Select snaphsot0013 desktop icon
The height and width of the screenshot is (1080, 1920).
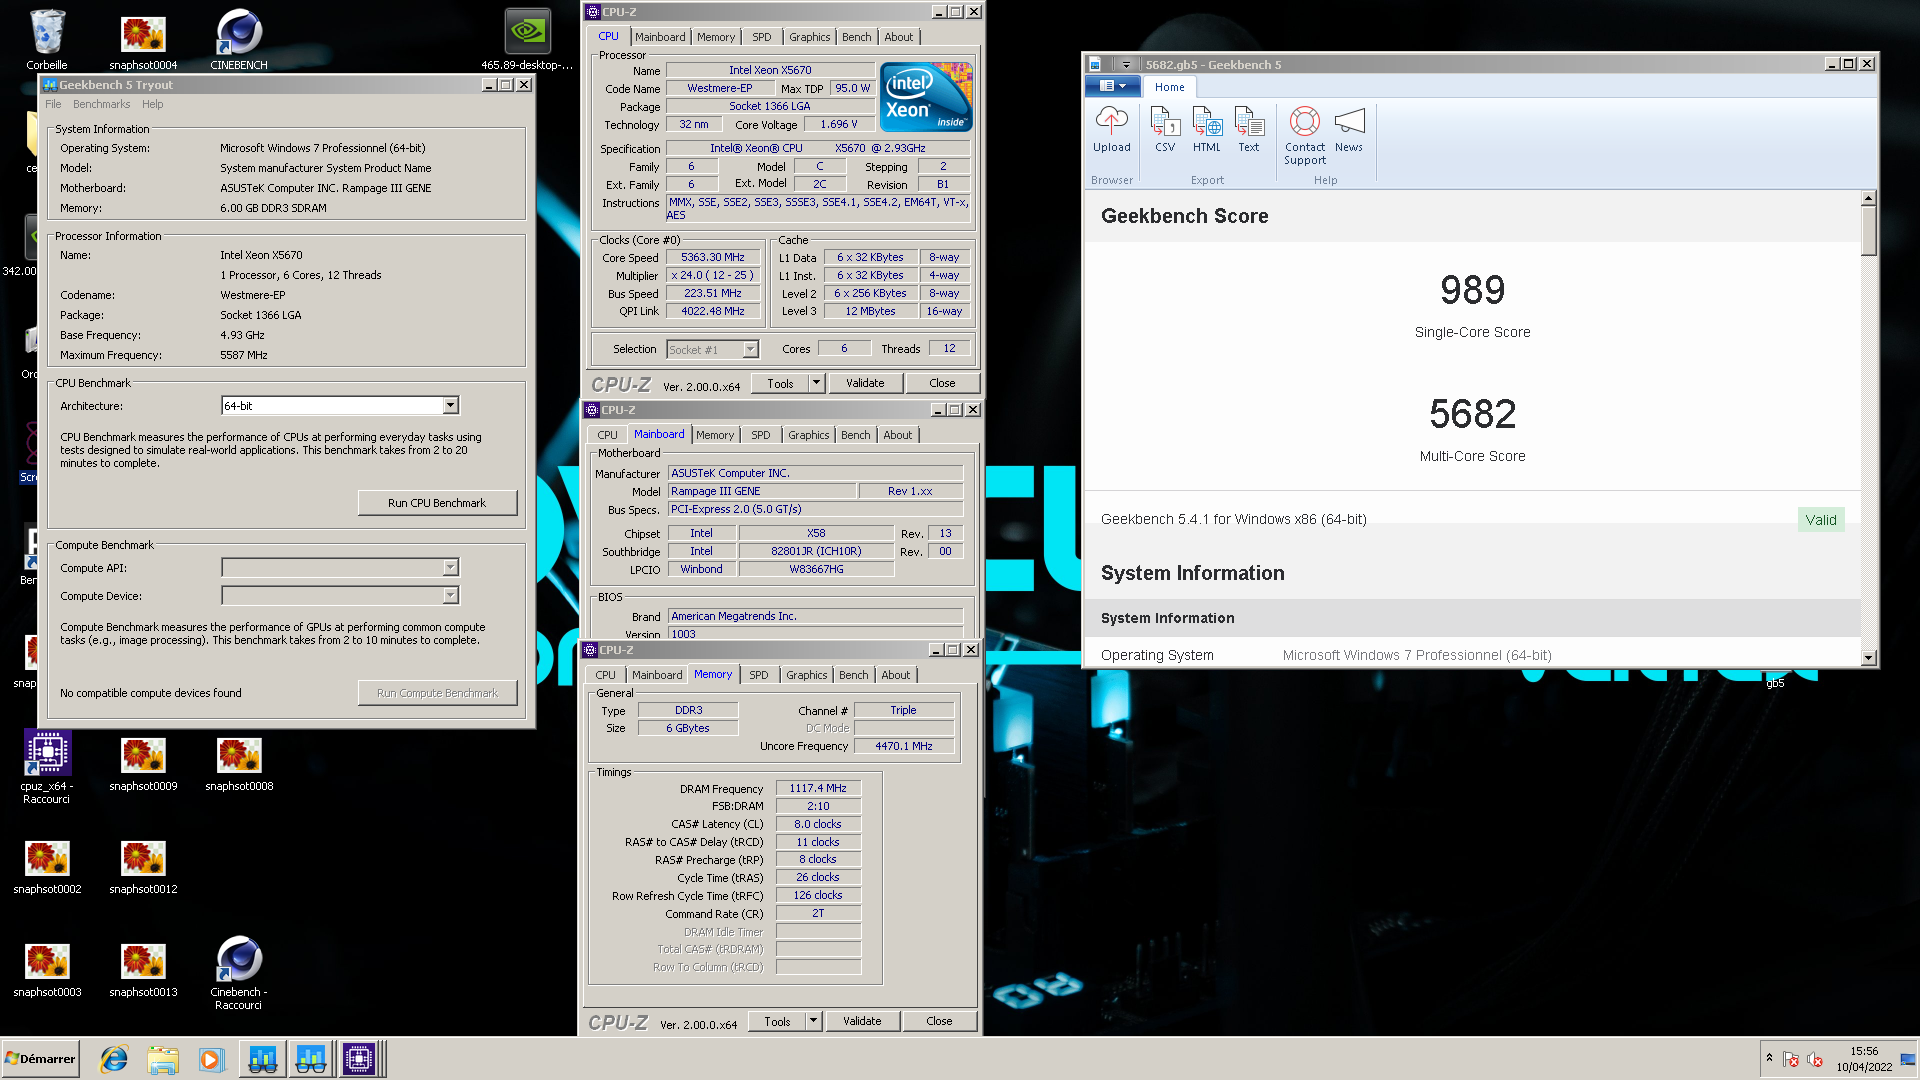(x=143, y=970)
